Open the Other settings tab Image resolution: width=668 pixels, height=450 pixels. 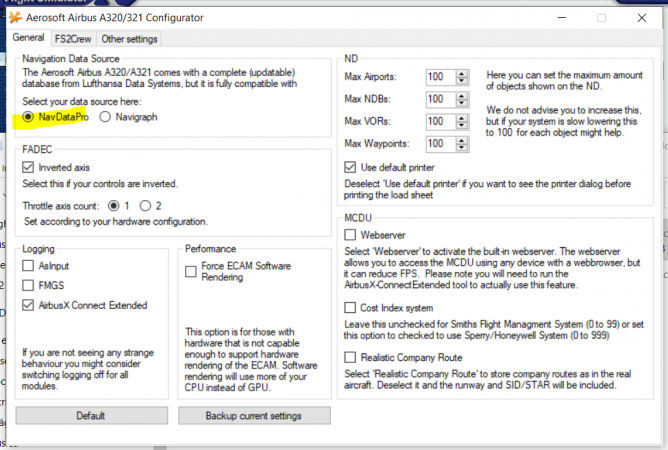pyautogui.click(x=129, y=39)
